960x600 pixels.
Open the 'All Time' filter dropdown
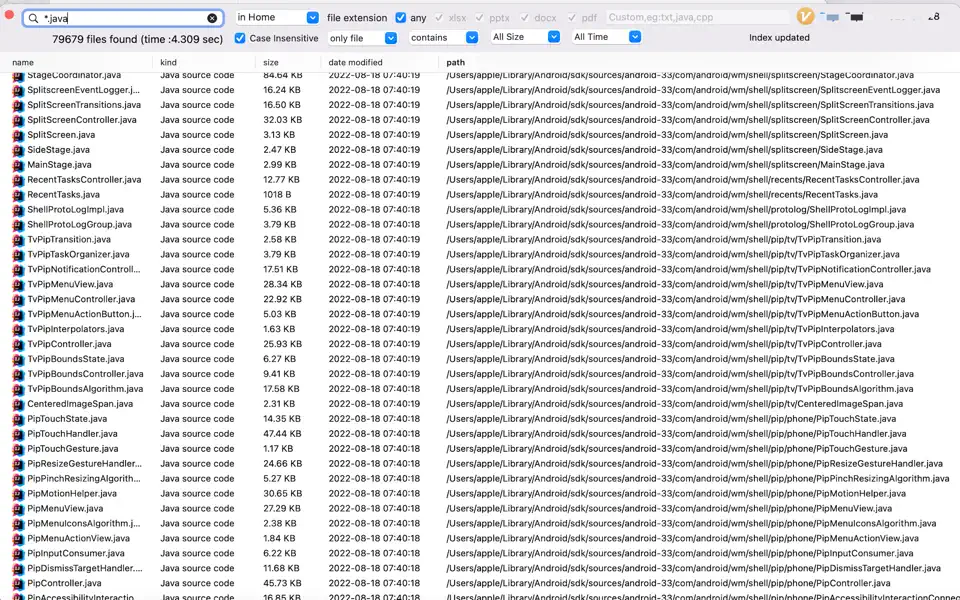[x=606, y=37]
